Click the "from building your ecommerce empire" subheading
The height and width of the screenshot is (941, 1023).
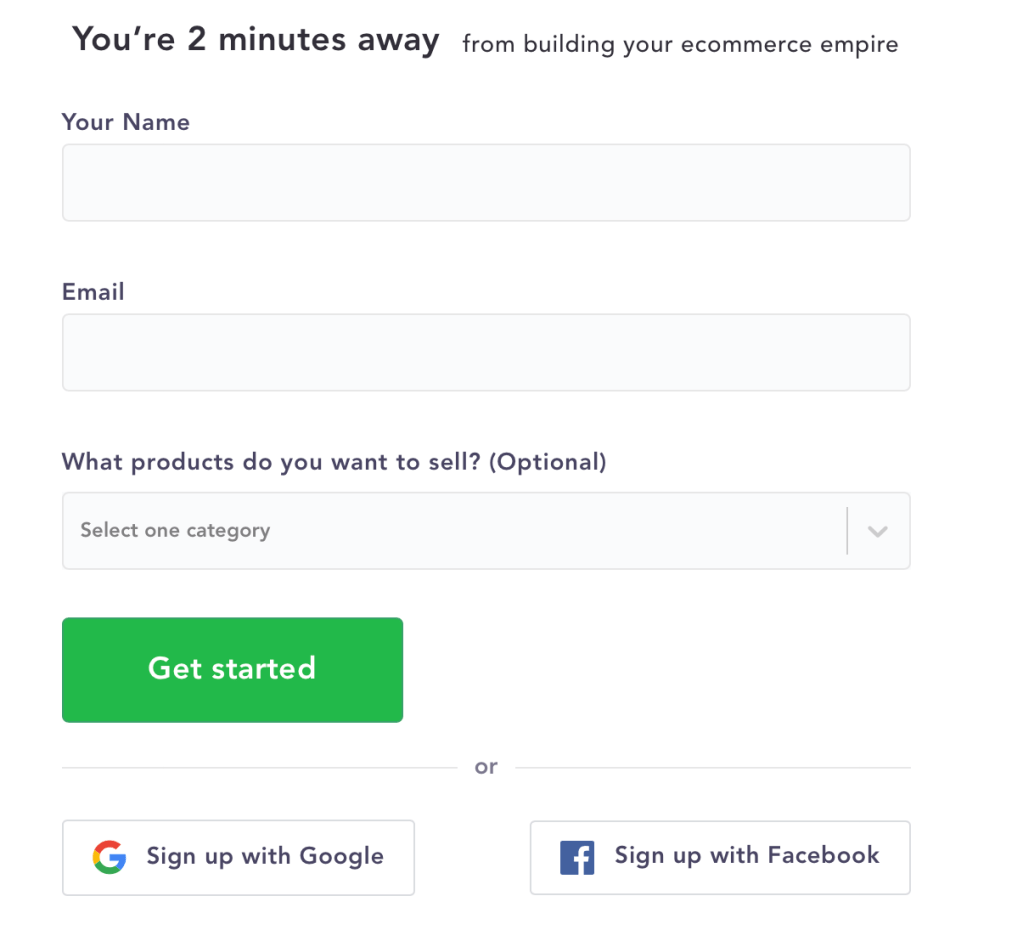[680, 45]
